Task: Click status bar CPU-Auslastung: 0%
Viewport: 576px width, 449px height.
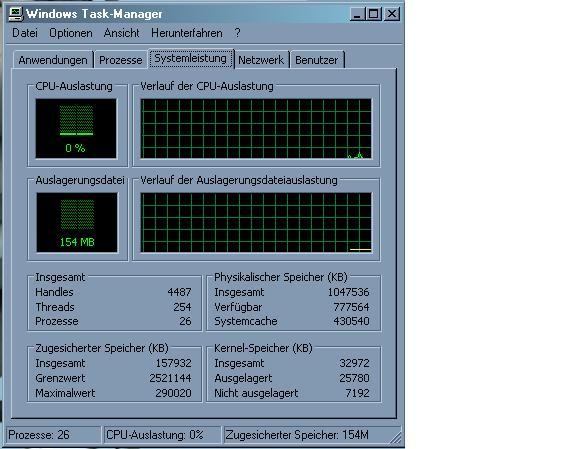Action: (162, 435)
